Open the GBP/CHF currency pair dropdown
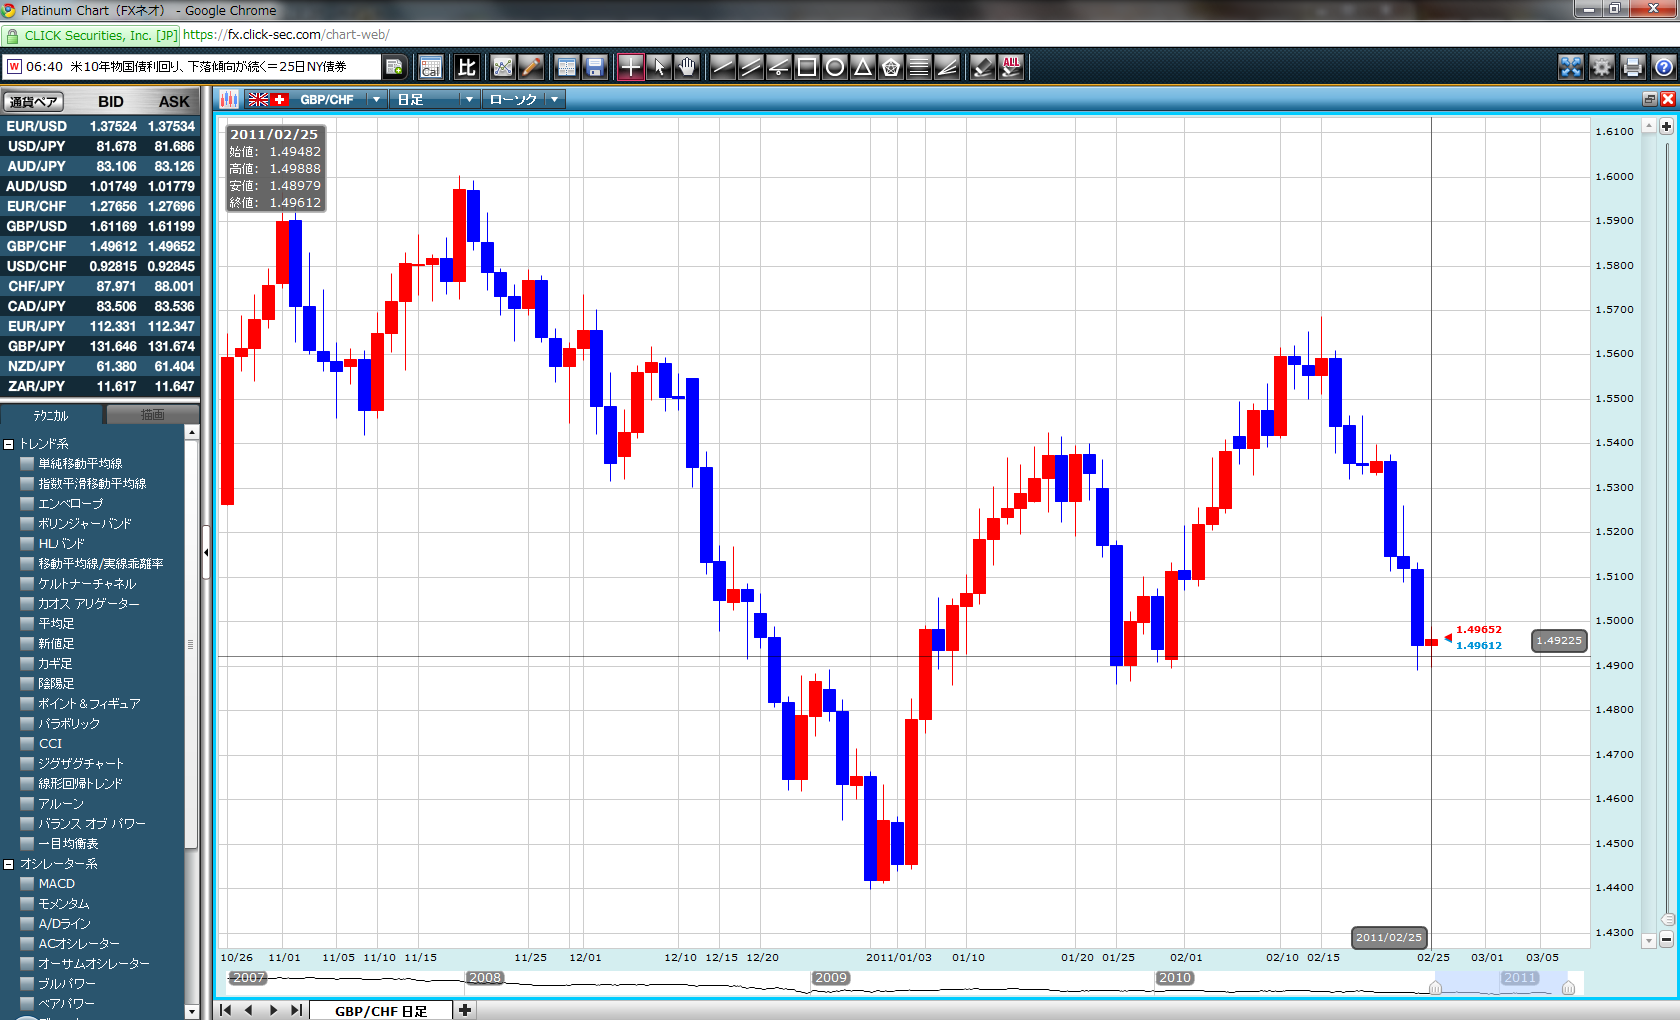Image resolution: width=1680 pixels, height=1020 pixels. tap(376, 100)
